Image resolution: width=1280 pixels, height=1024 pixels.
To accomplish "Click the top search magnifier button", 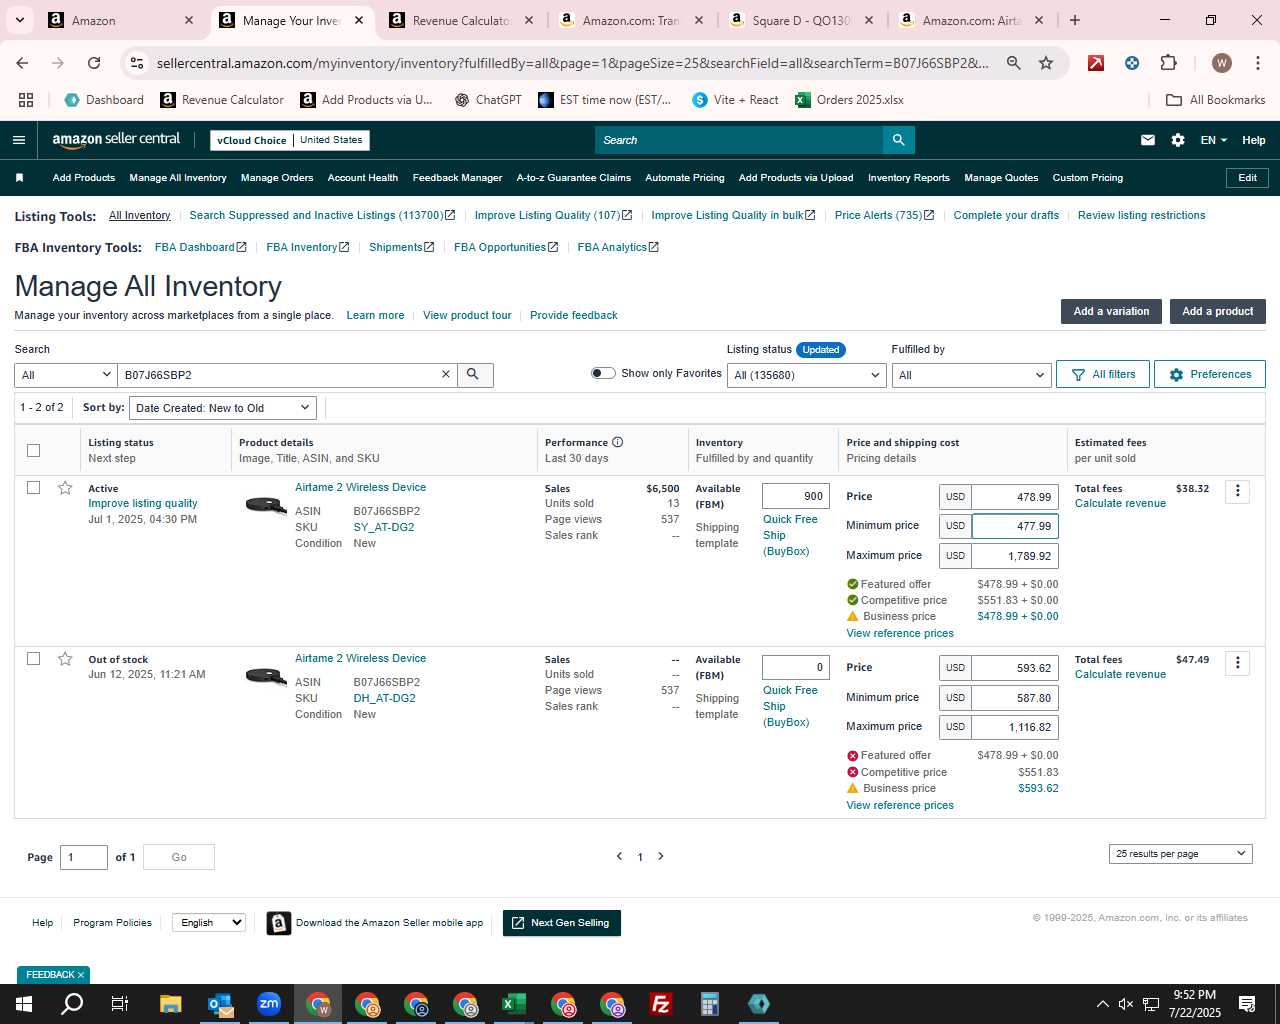I will [x=898, y=140].
